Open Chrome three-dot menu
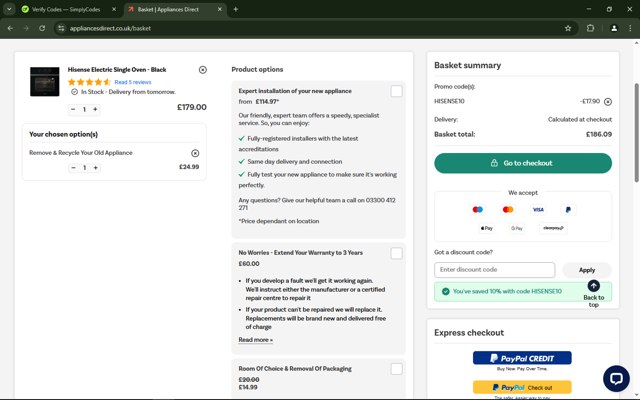640x400 pixels. (x=630, y=28)
